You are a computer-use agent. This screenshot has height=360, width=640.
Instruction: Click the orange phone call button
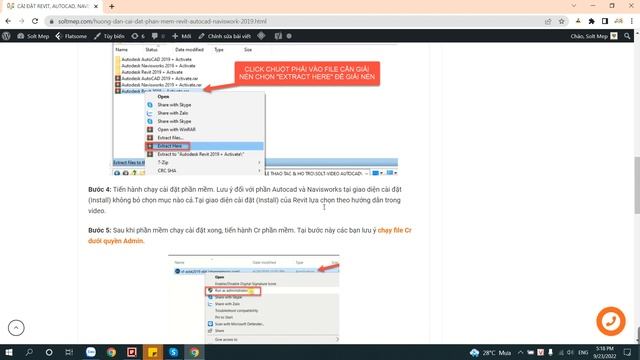(611, 321)
